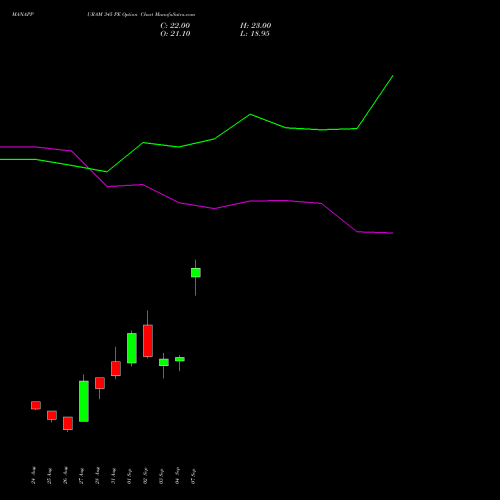The image size is (500, 500).
Task: Select the 07 Sep date label
Action: point(193,476)
